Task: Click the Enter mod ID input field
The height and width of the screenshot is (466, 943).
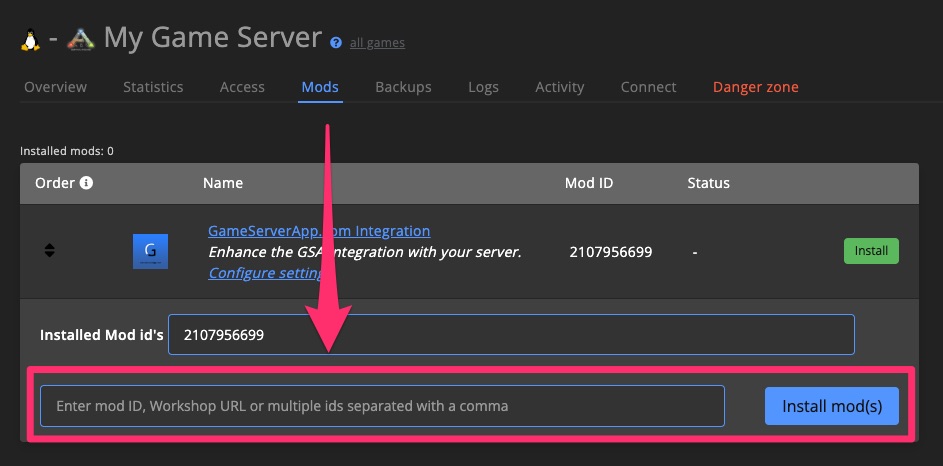Action: [382, 406]
